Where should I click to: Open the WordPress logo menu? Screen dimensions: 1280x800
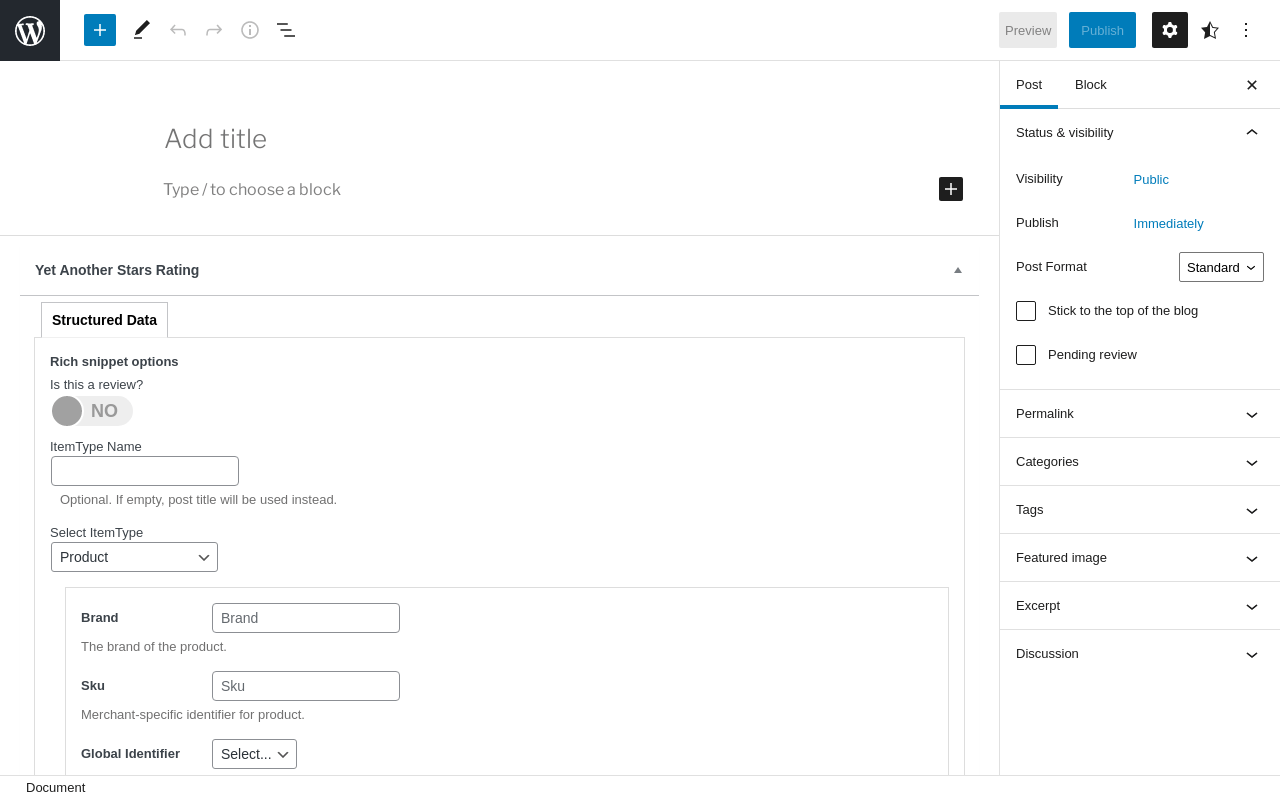[x=30, y=30]
